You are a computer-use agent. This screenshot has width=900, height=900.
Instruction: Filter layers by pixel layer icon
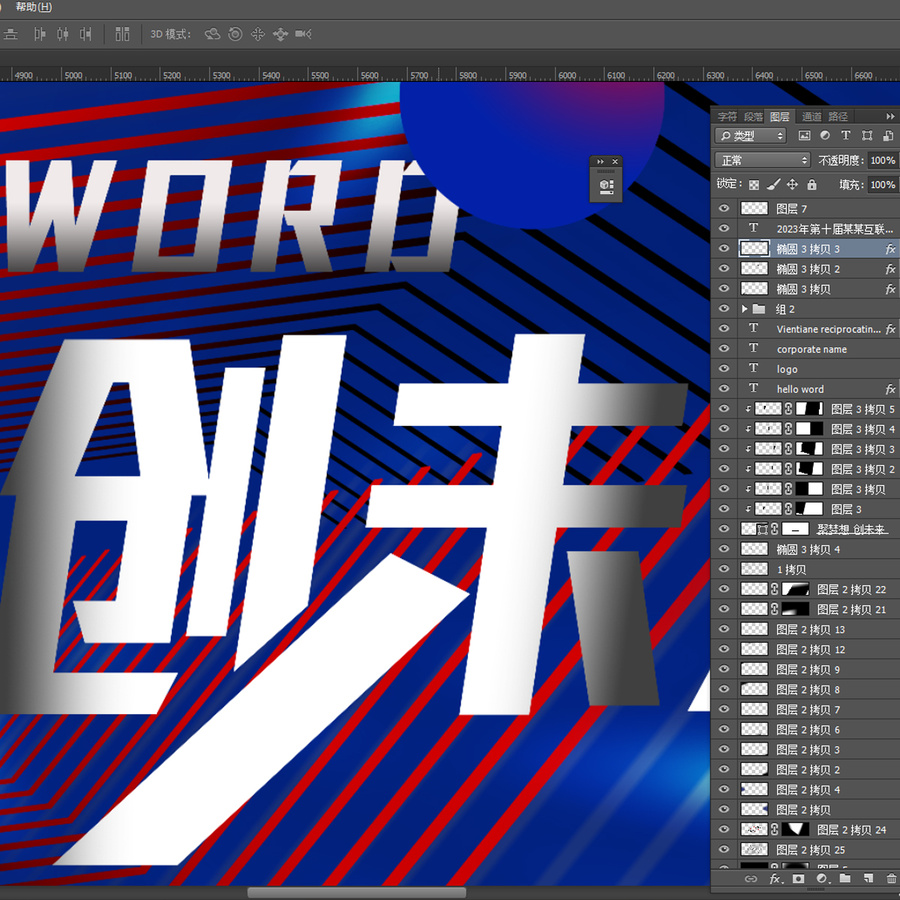point(805,135)
